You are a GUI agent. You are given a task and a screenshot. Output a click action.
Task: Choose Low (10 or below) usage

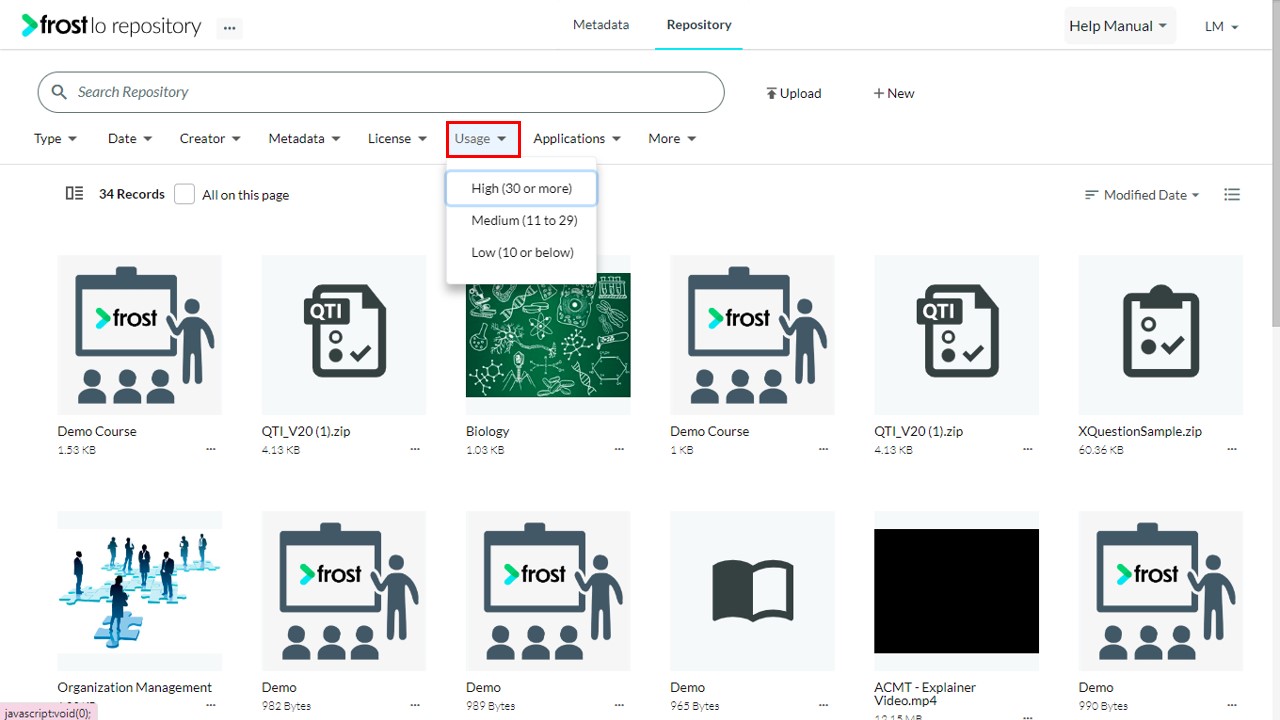tap(522, 252)
